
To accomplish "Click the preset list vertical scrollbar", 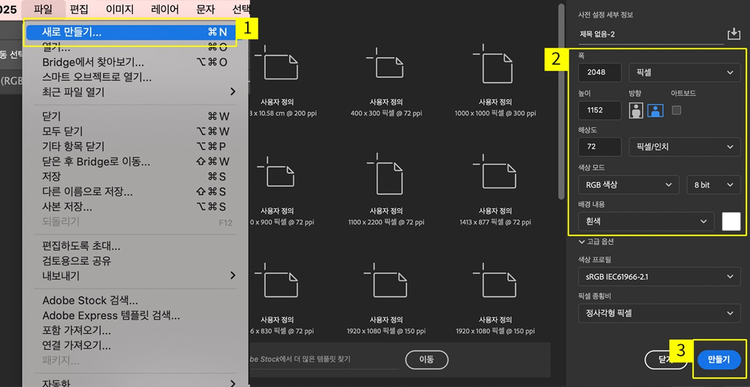I will (x=562, y=102).
